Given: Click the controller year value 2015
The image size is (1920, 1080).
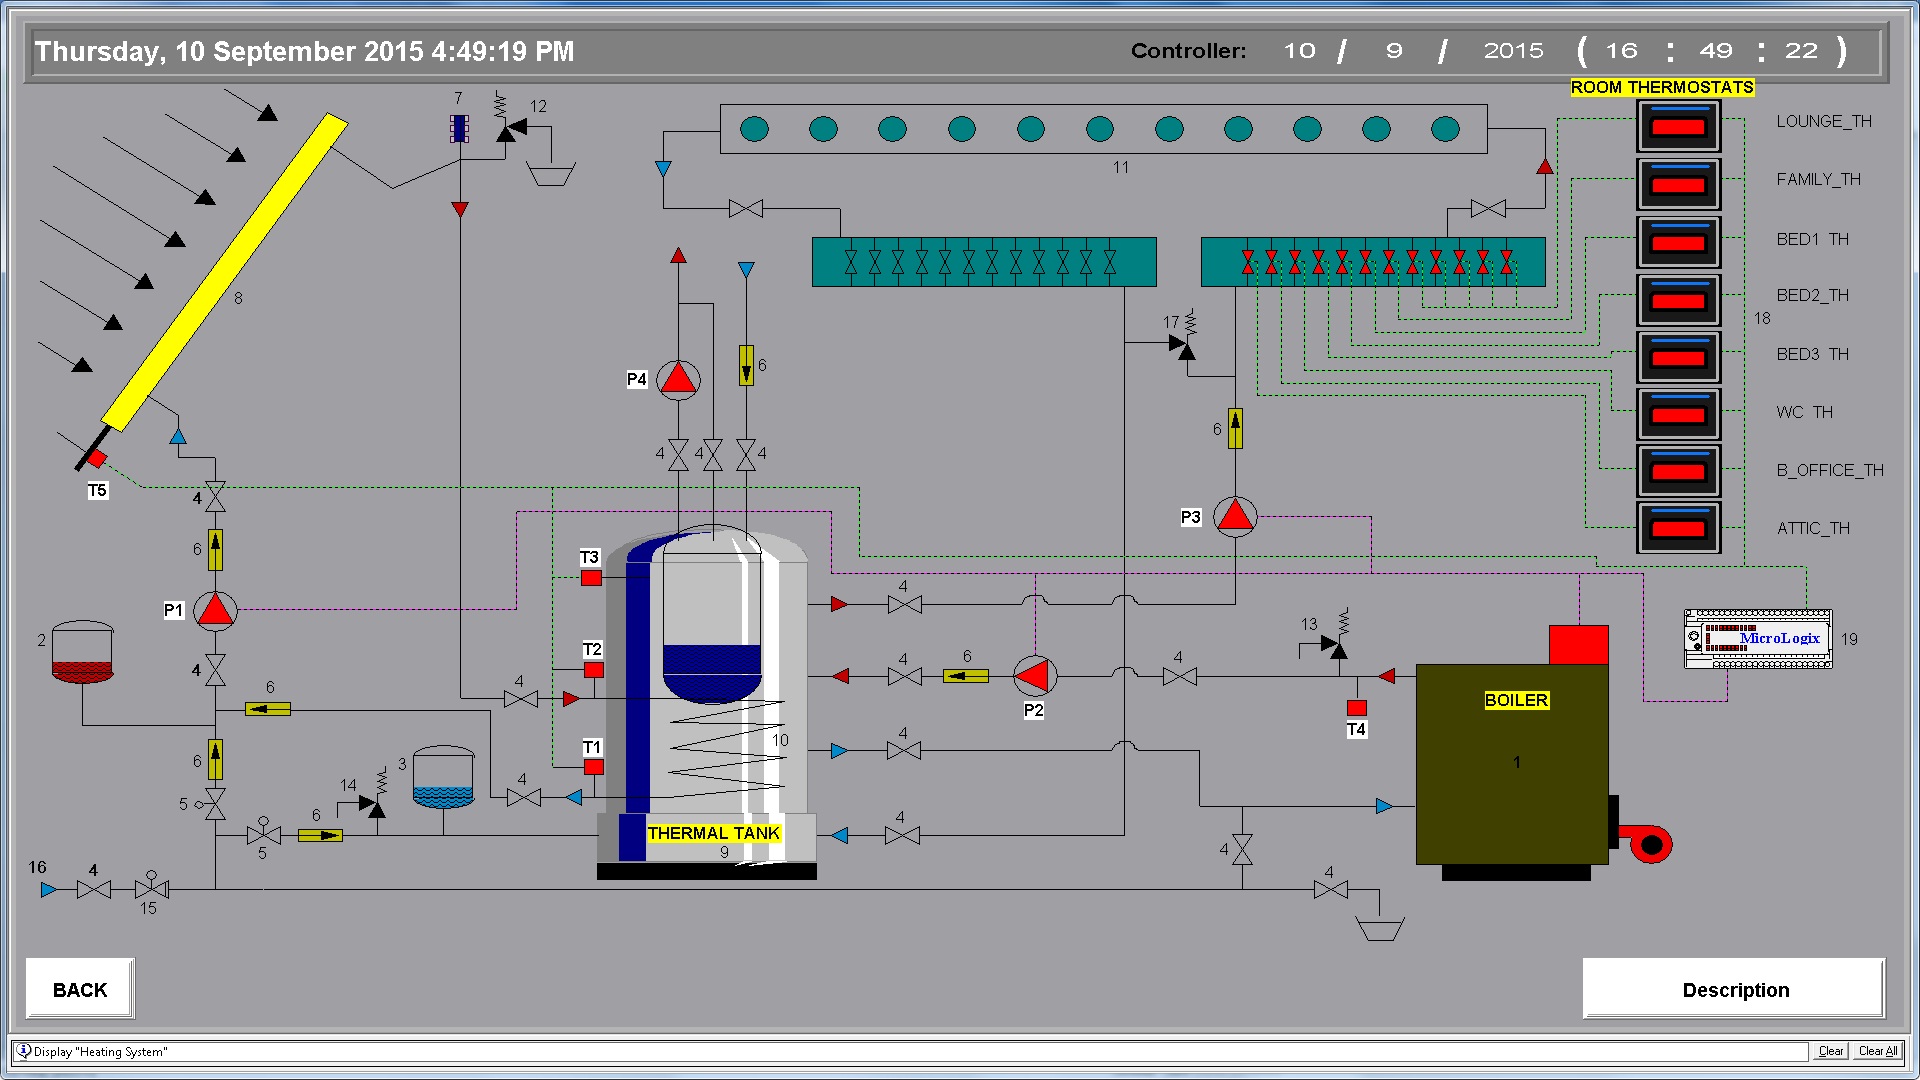Looking at the screenshot, I should (1513, 51).
